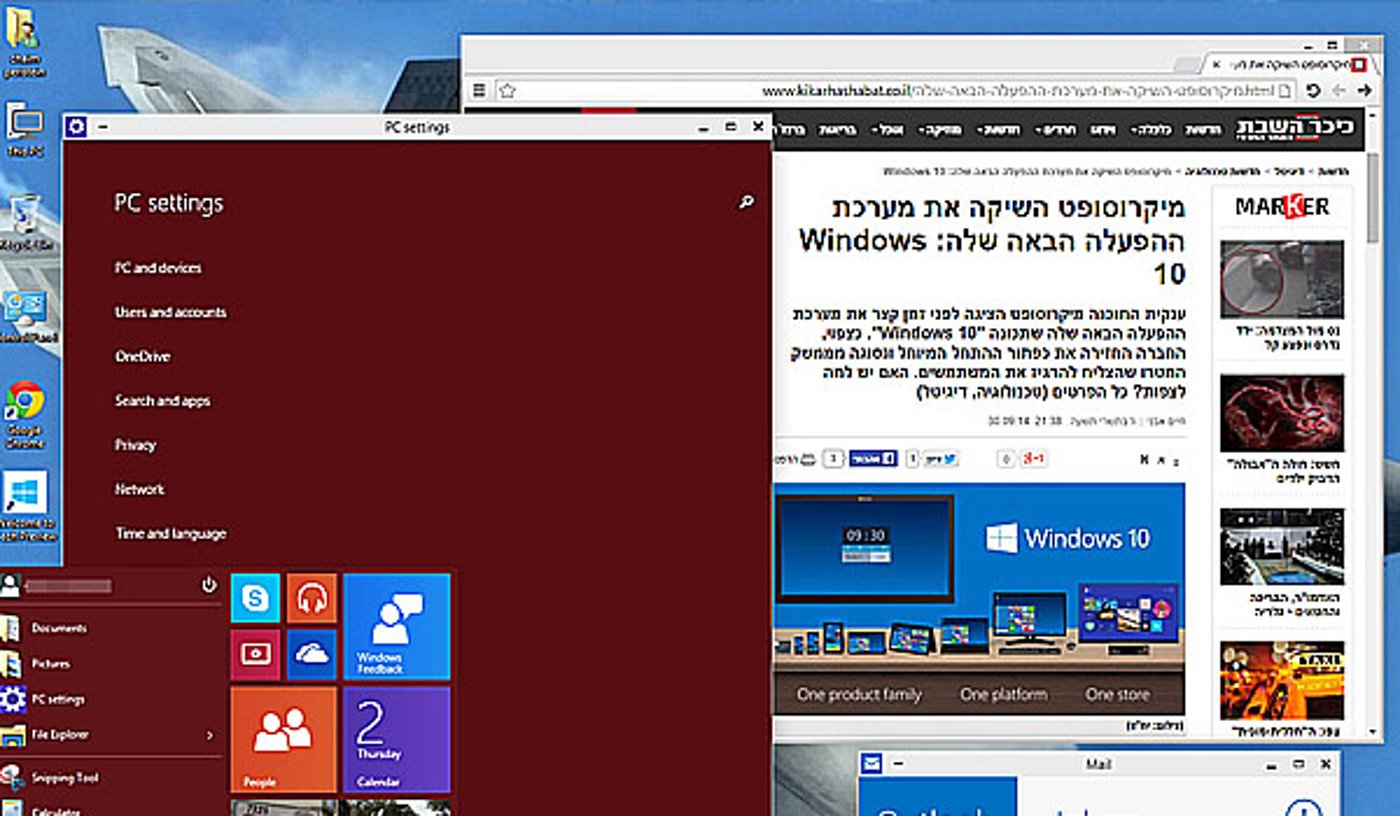Open the first Marker sidebar thumbnail
The height and width of the screenshot is (816, 1400).
1282,279
